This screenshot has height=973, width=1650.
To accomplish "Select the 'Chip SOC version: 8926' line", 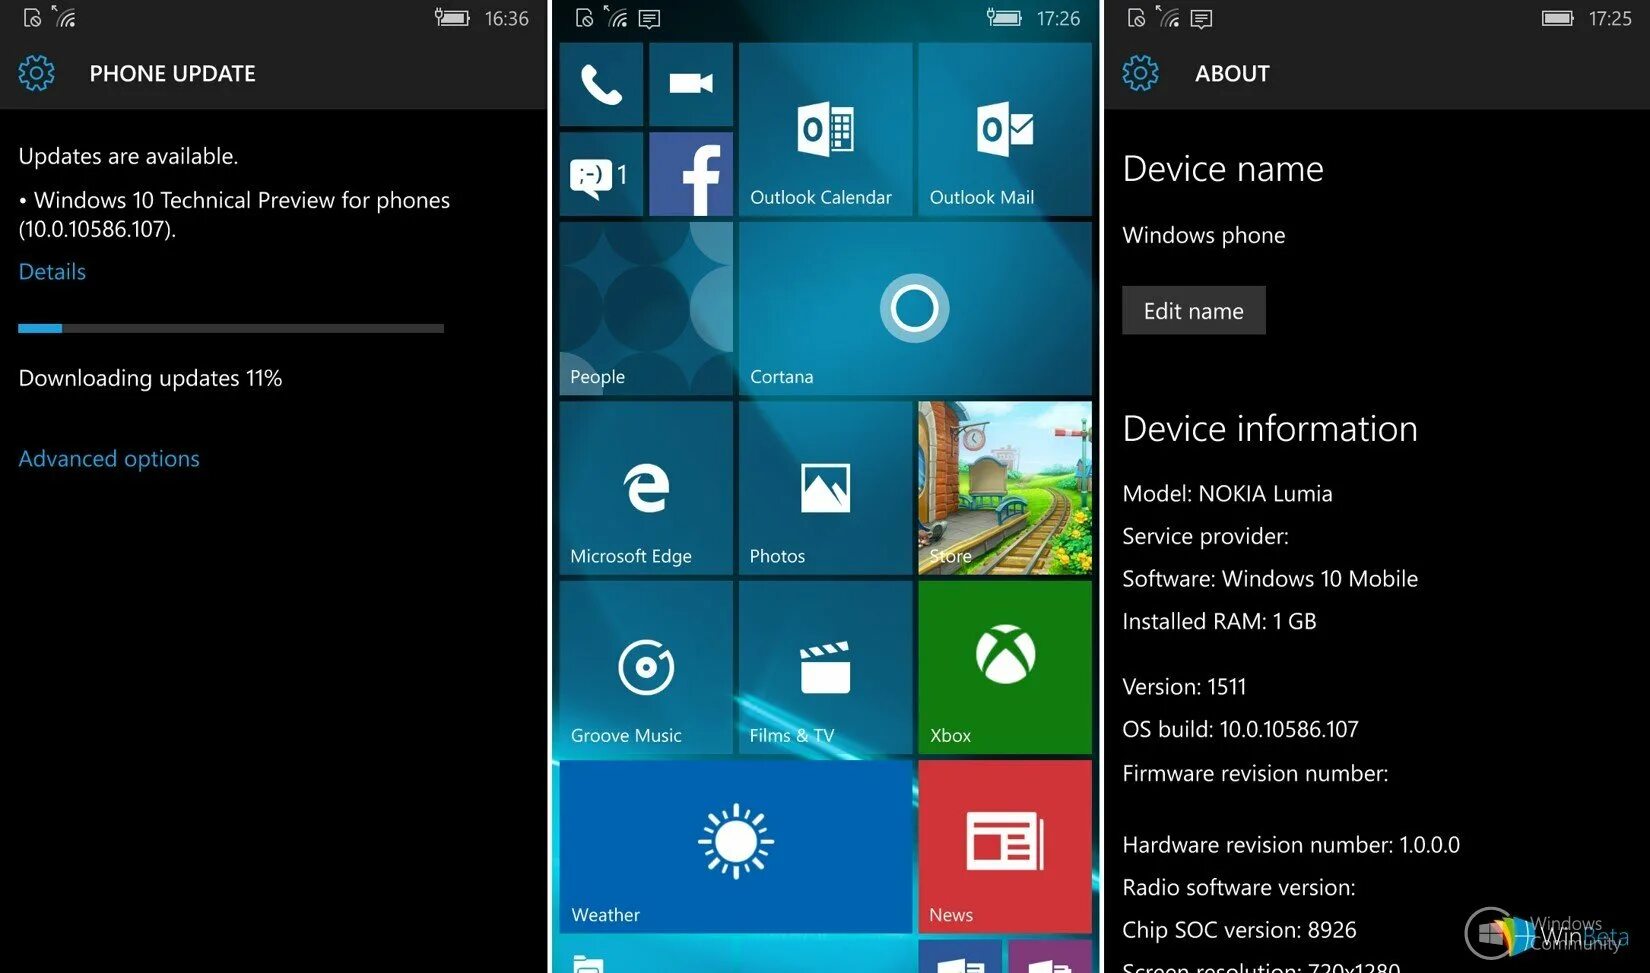I will tap(1239, 931).
